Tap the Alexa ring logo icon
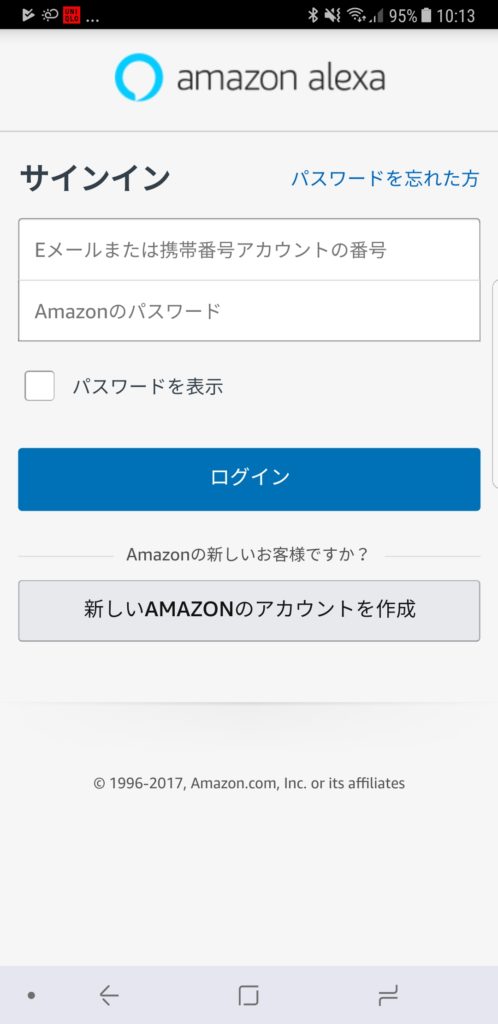 tap(139, 78)
